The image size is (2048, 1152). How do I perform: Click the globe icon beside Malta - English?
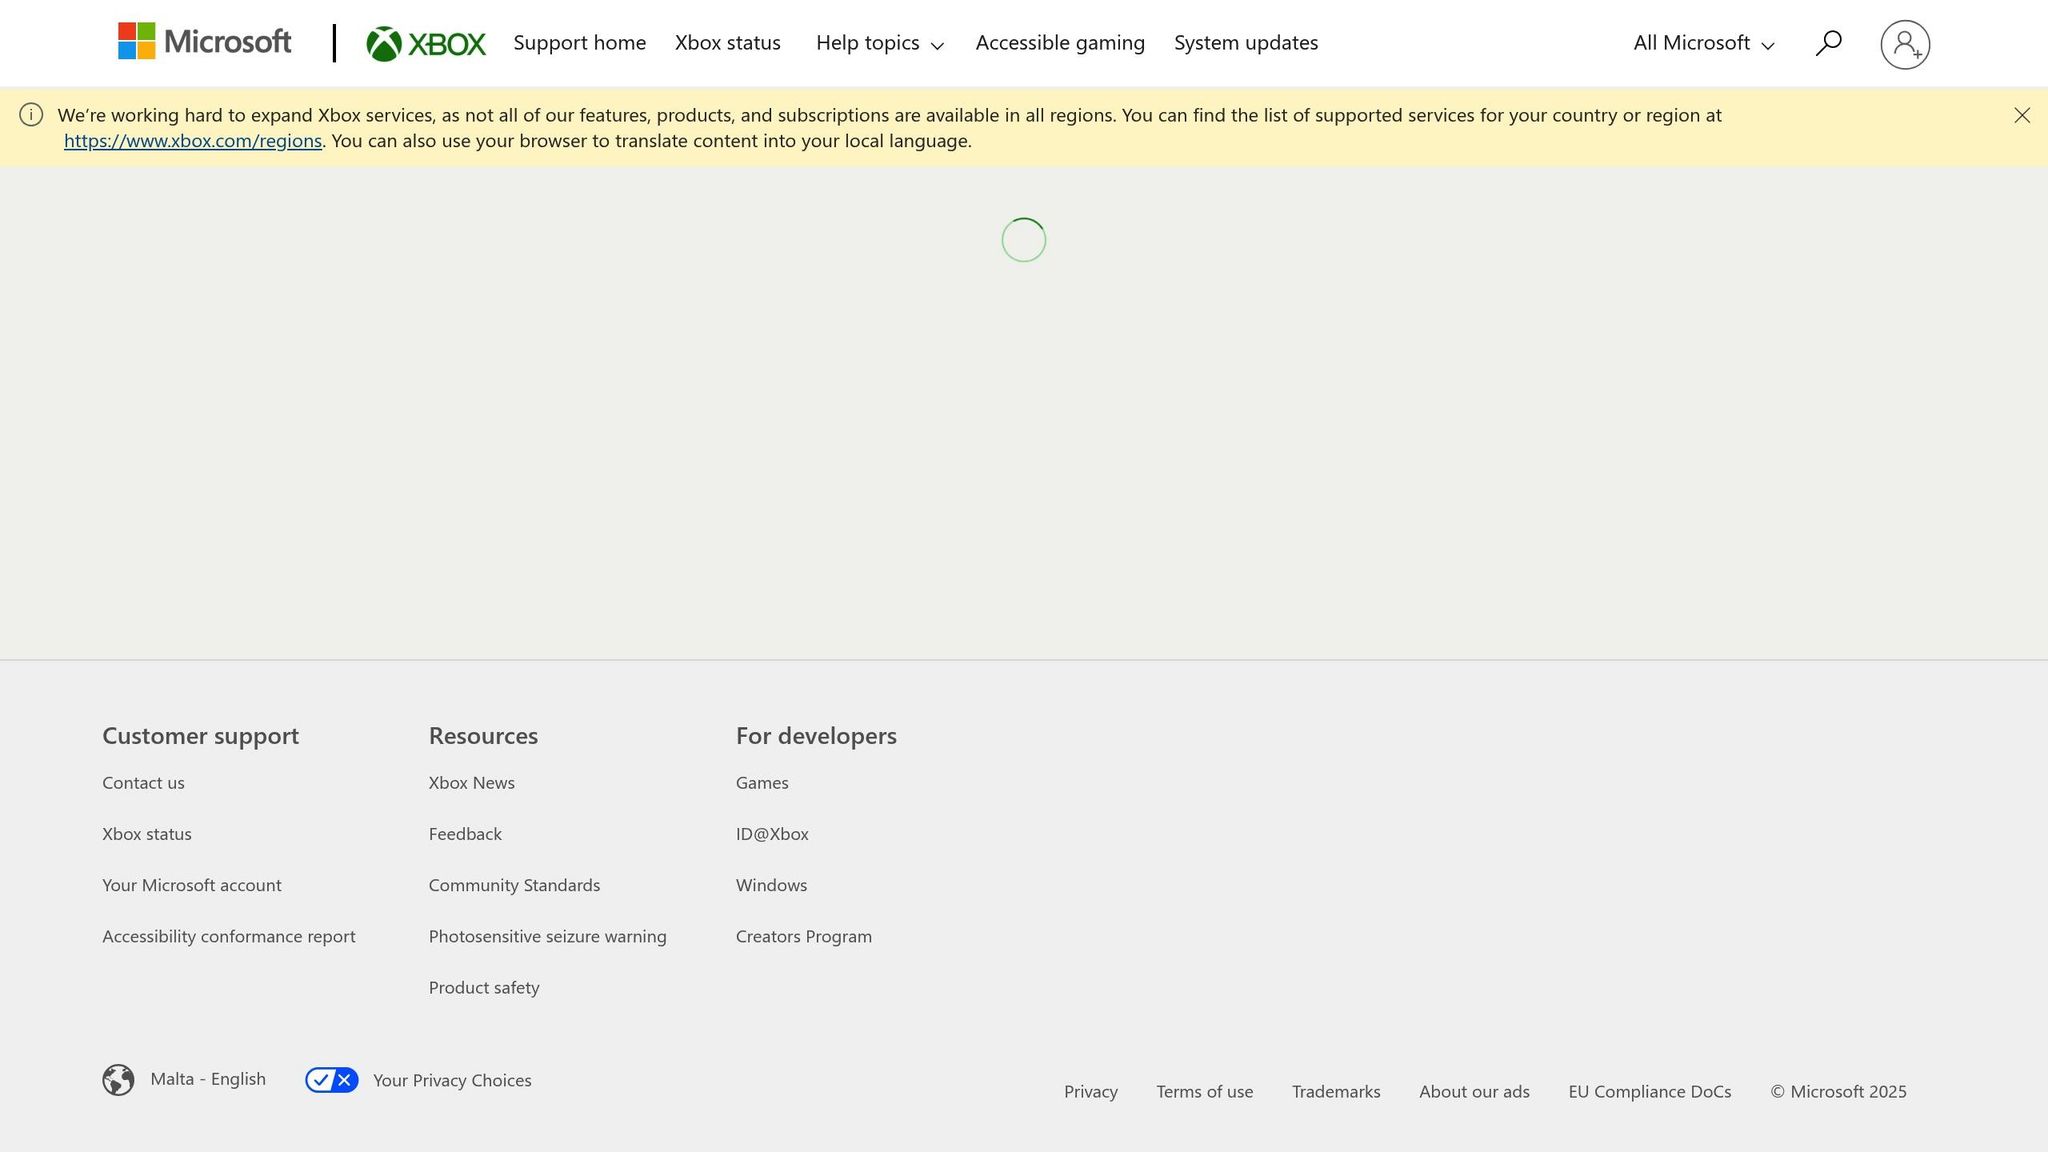[118, 1080]
